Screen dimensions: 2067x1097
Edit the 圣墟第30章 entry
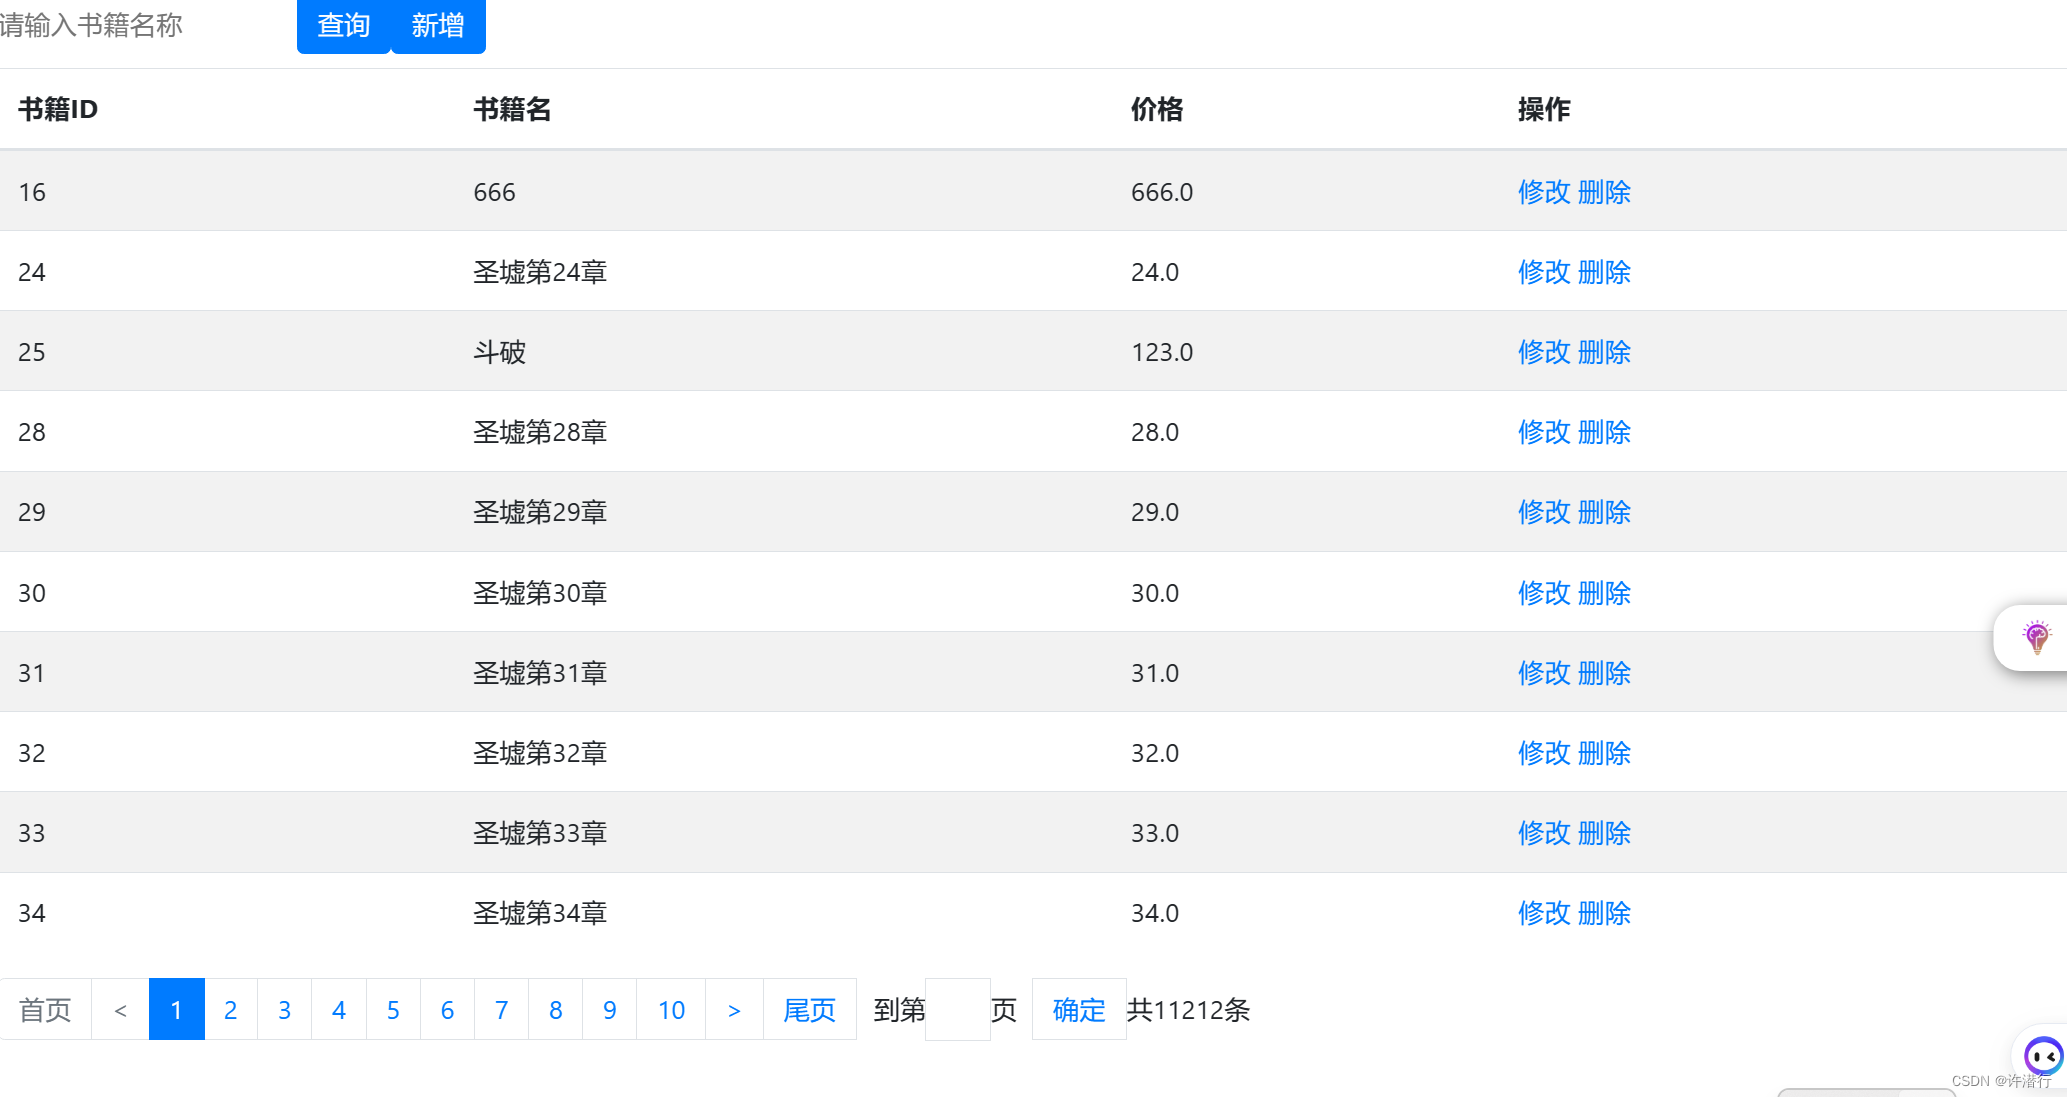pyautogui.click(x=1544, y=593)
